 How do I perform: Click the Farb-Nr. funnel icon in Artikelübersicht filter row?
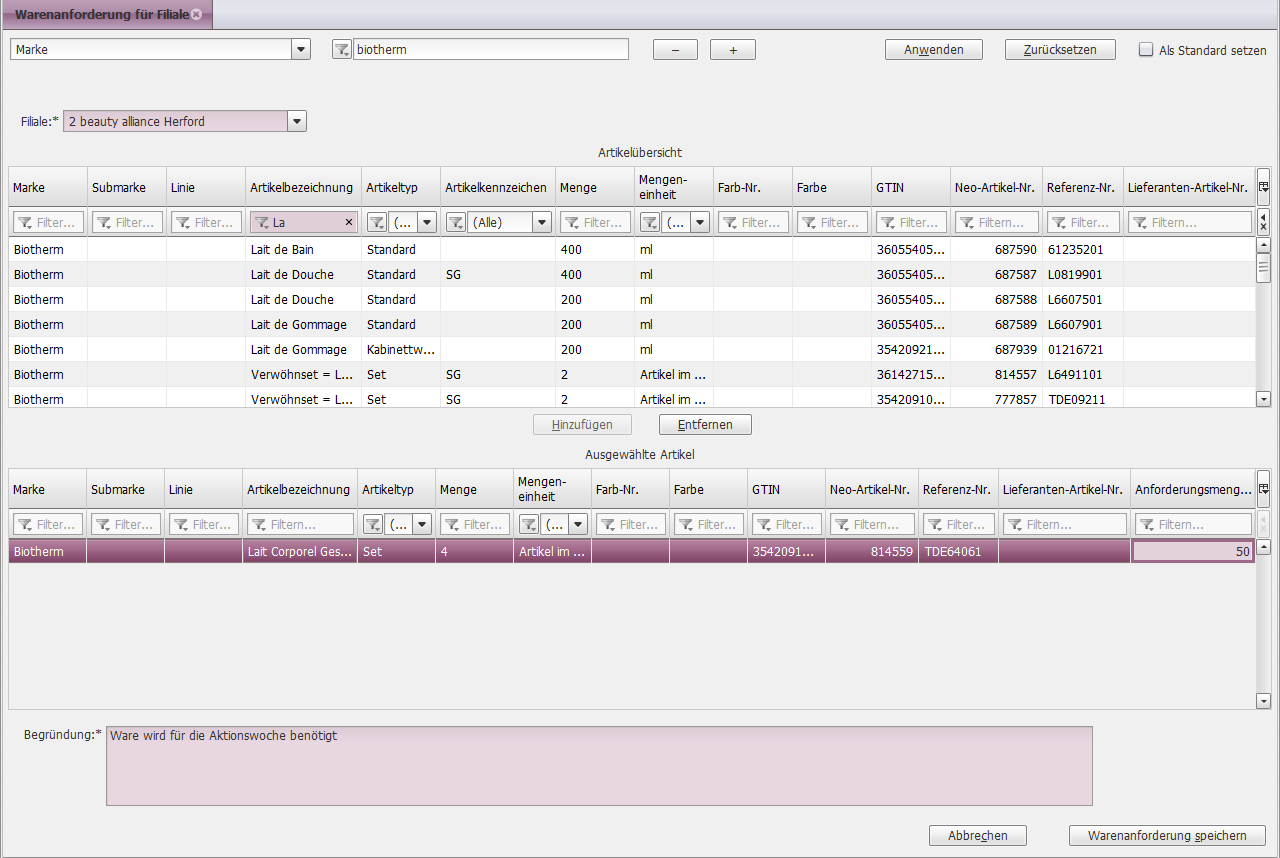tap(730, 223)
